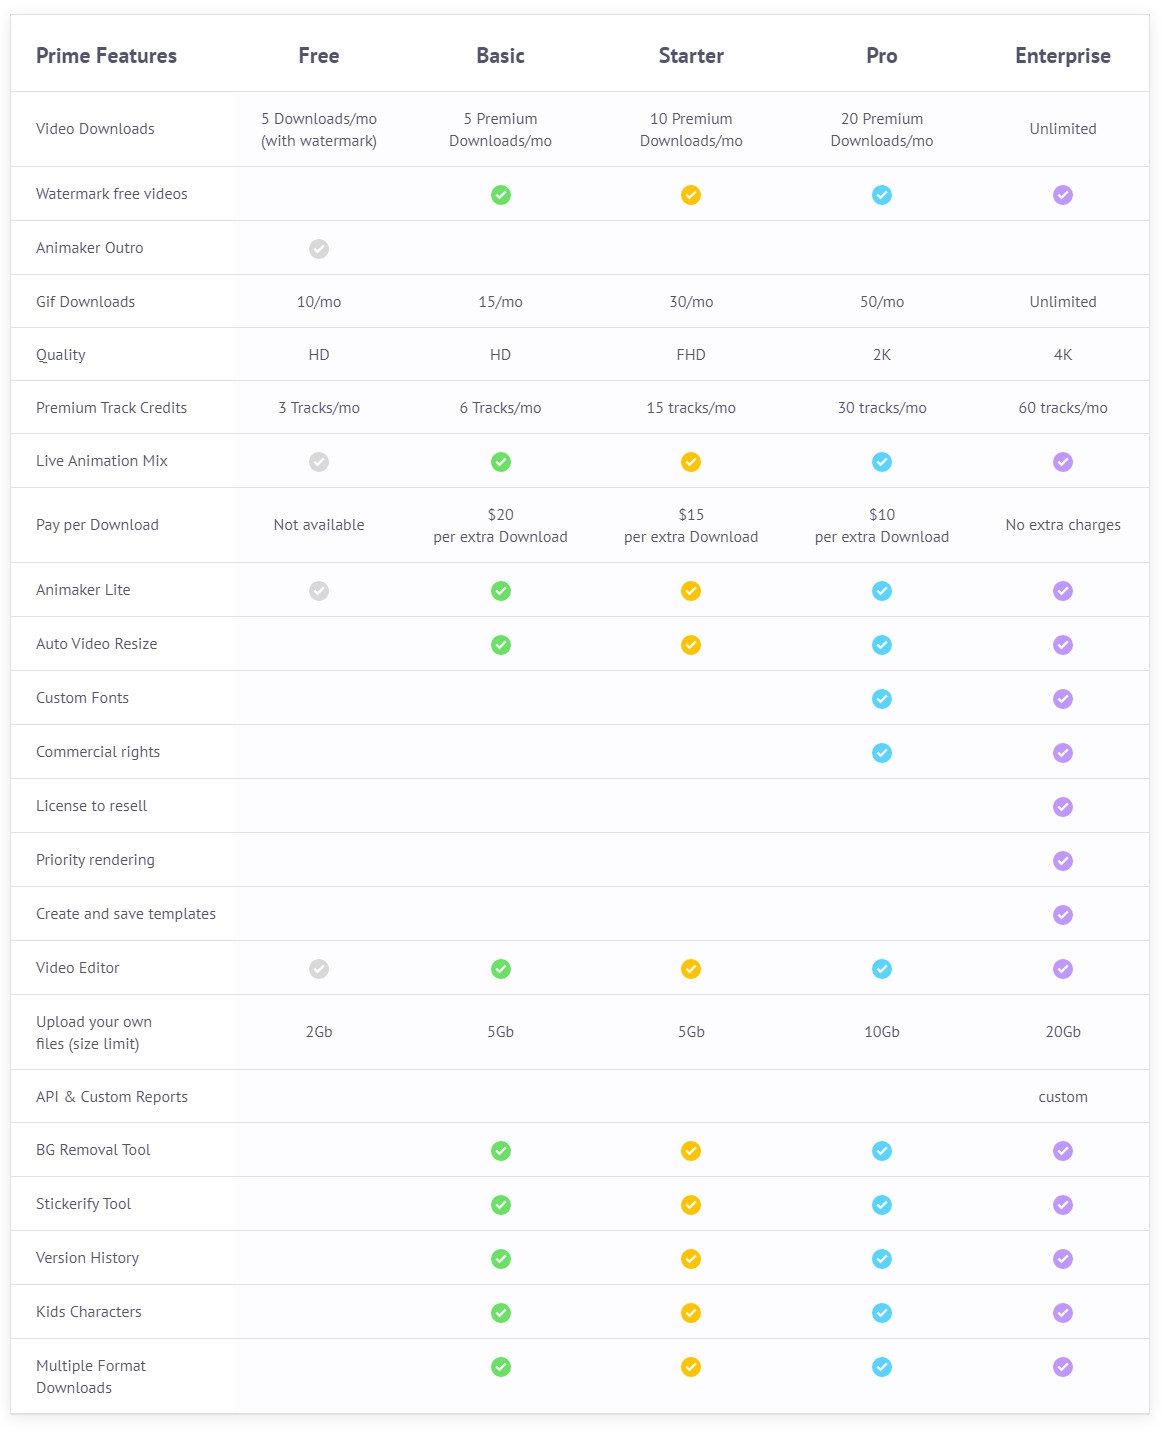Click blue Pro checkmark for Commercial rights
1163x1431 pixels.
[x=882, y=753]
